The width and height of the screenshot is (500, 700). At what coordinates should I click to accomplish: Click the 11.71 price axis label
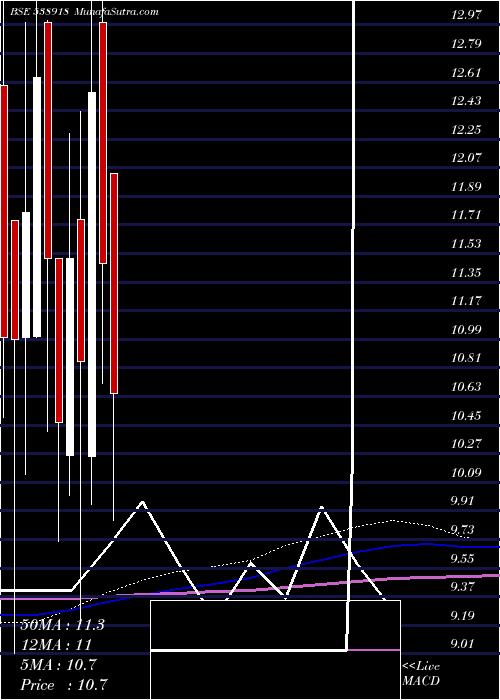pos(467,215)
